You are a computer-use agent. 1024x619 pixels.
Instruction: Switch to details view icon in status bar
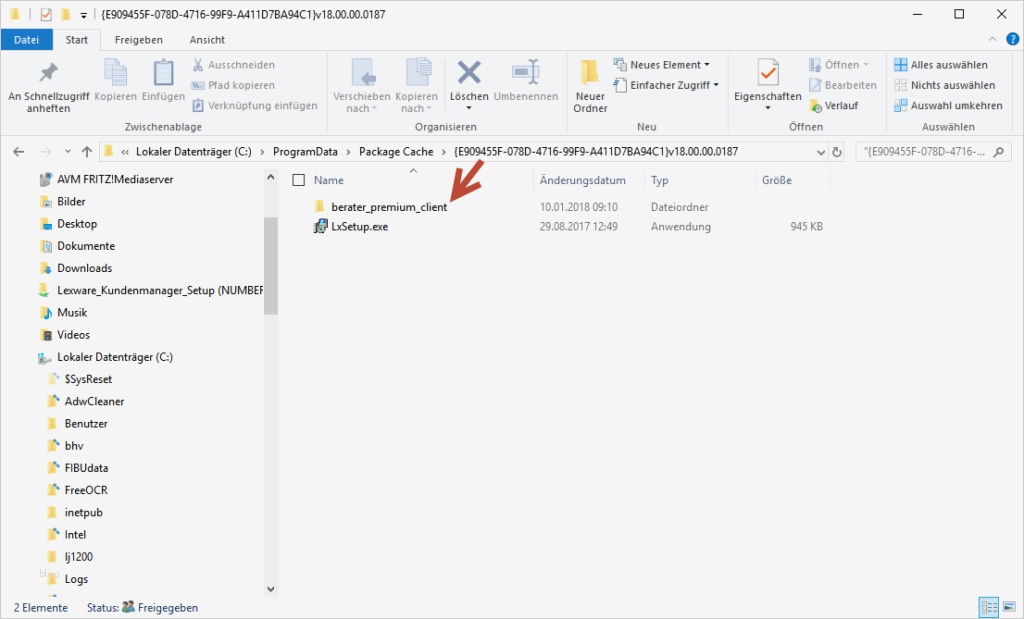coord(989,607)
